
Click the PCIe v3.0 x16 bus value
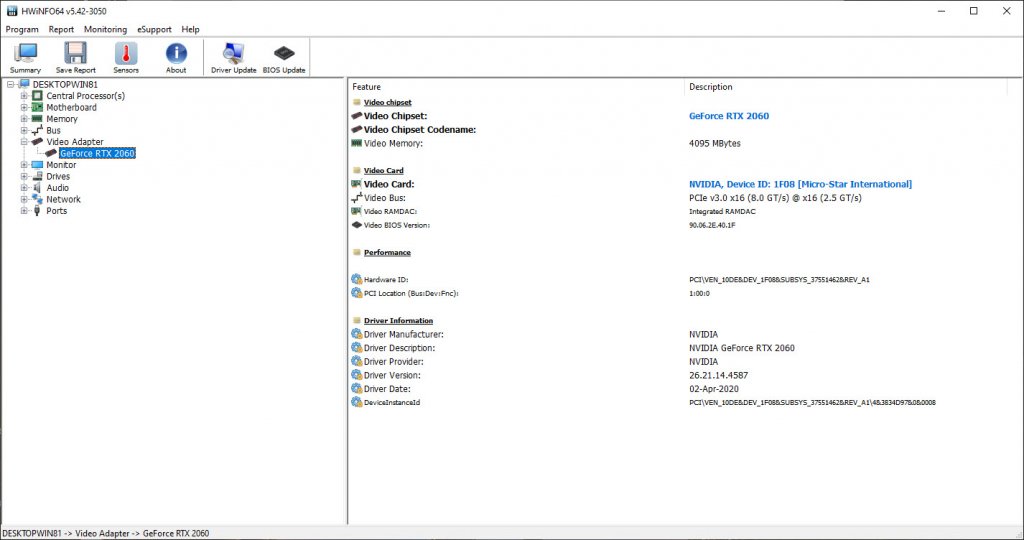775,198
